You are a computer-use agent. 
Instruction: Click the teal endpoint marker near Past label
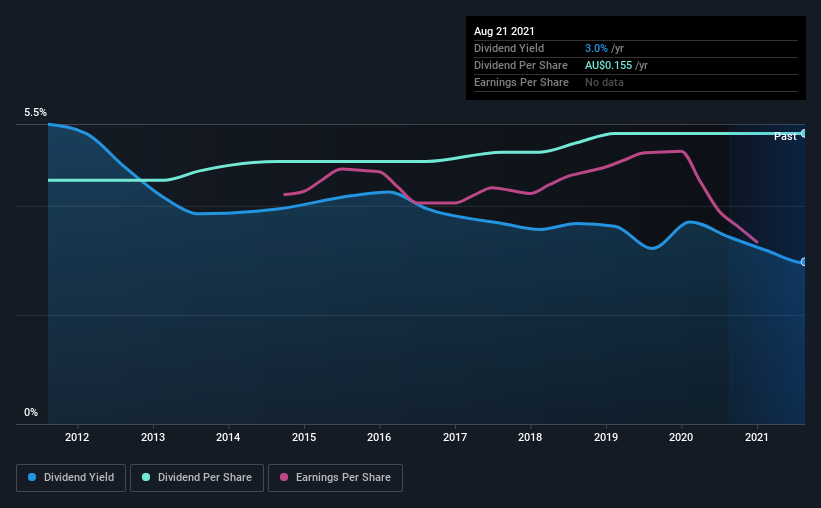tap(803, 134)
